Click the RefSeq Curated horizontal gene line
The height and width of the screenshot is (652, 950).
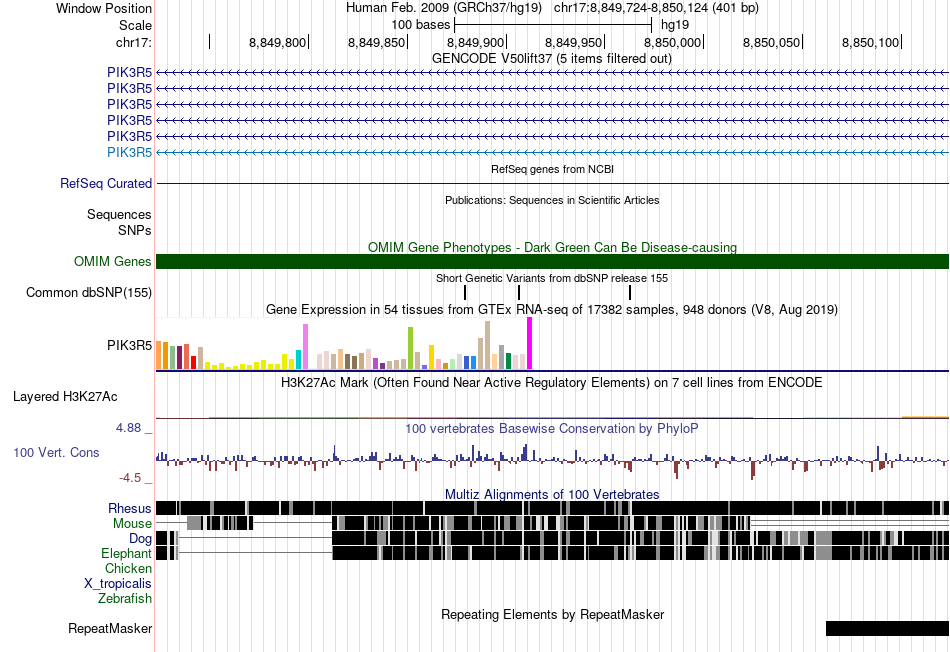click(553, 184)
